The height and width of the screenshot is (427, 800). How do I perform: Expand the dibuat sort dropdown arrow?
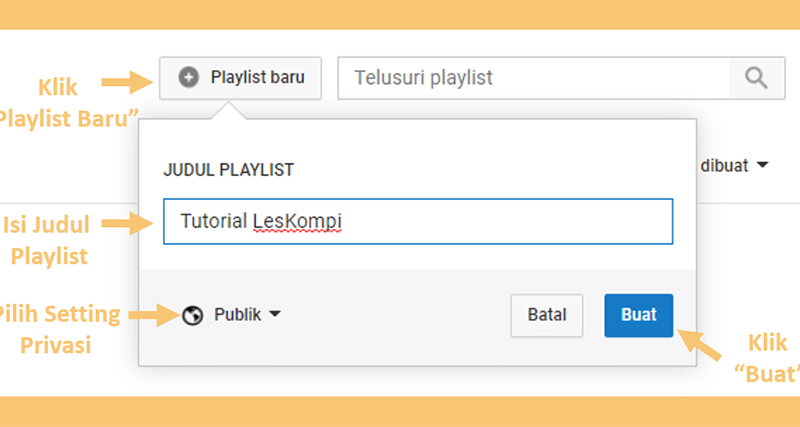point(762,165)
